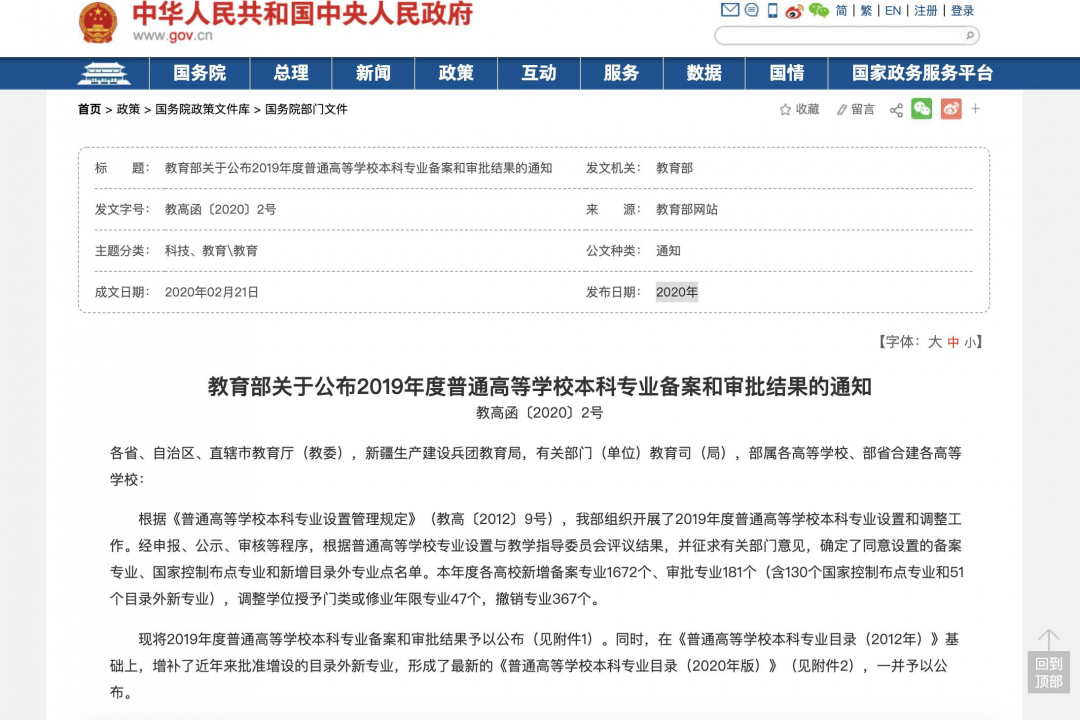Click the 科技、教育\教育 subject category value
1080x720 pixels.
pos(211,251)
